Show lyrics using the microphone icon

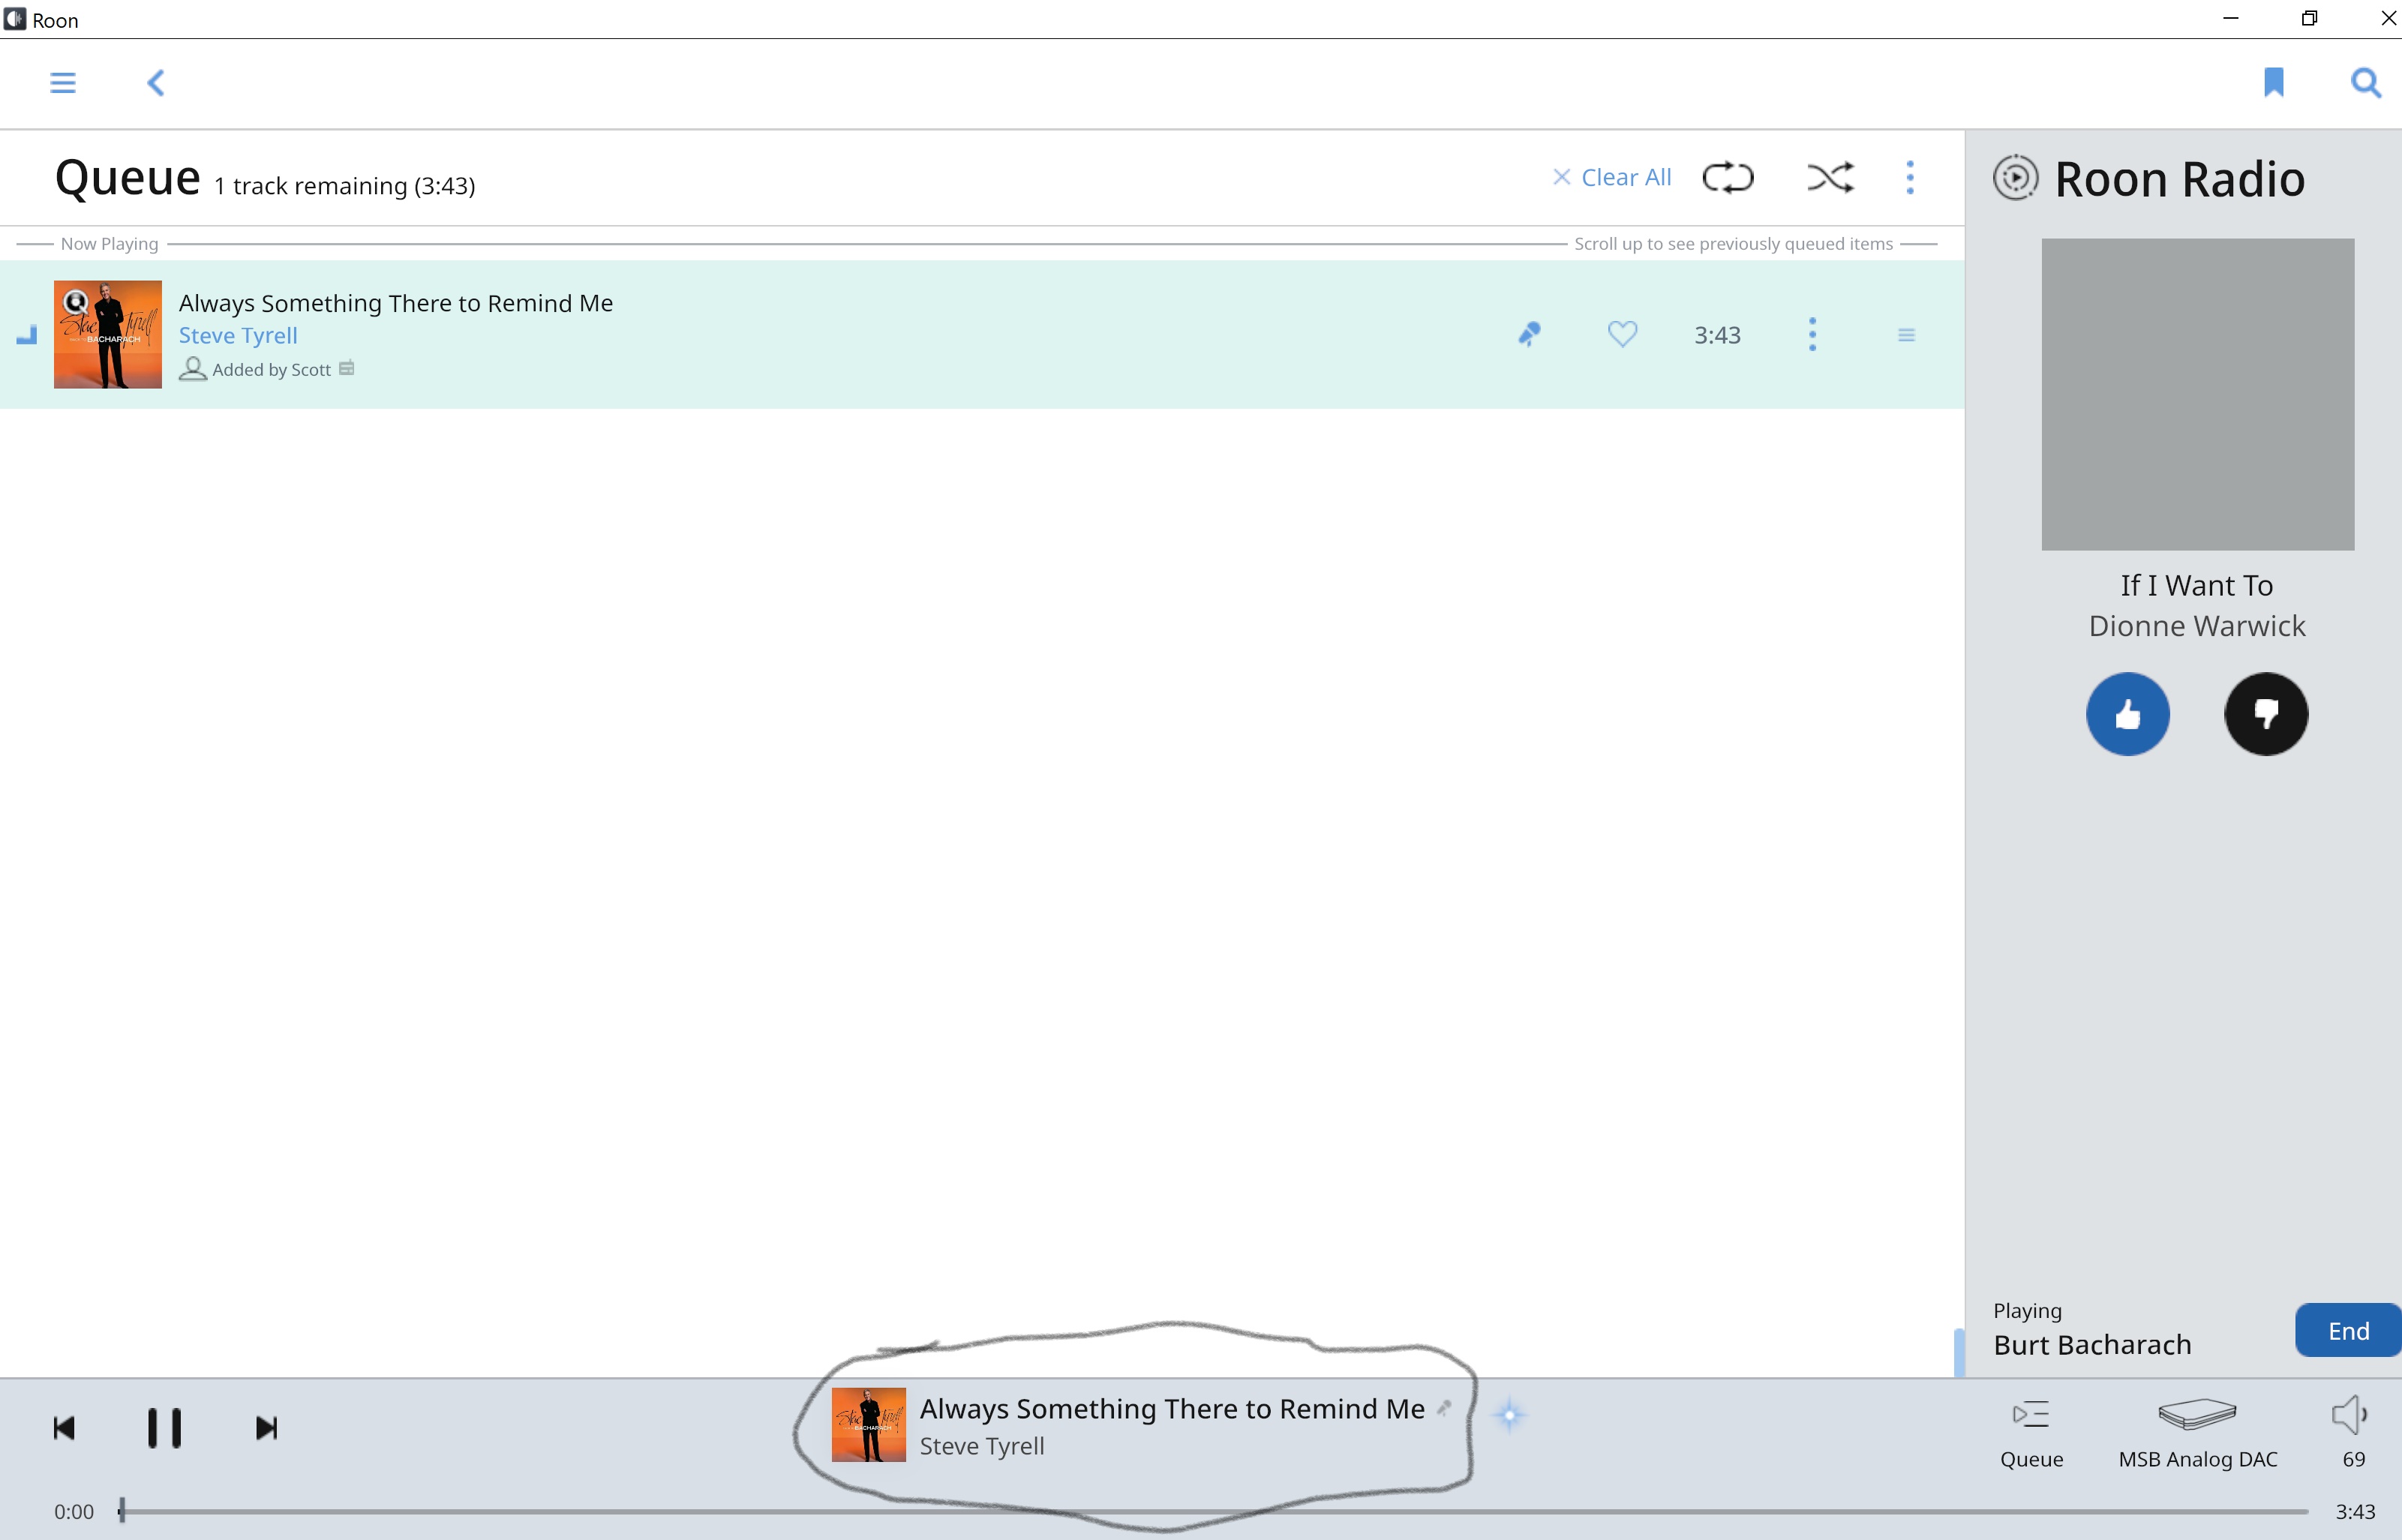[x=1529, y=334]
